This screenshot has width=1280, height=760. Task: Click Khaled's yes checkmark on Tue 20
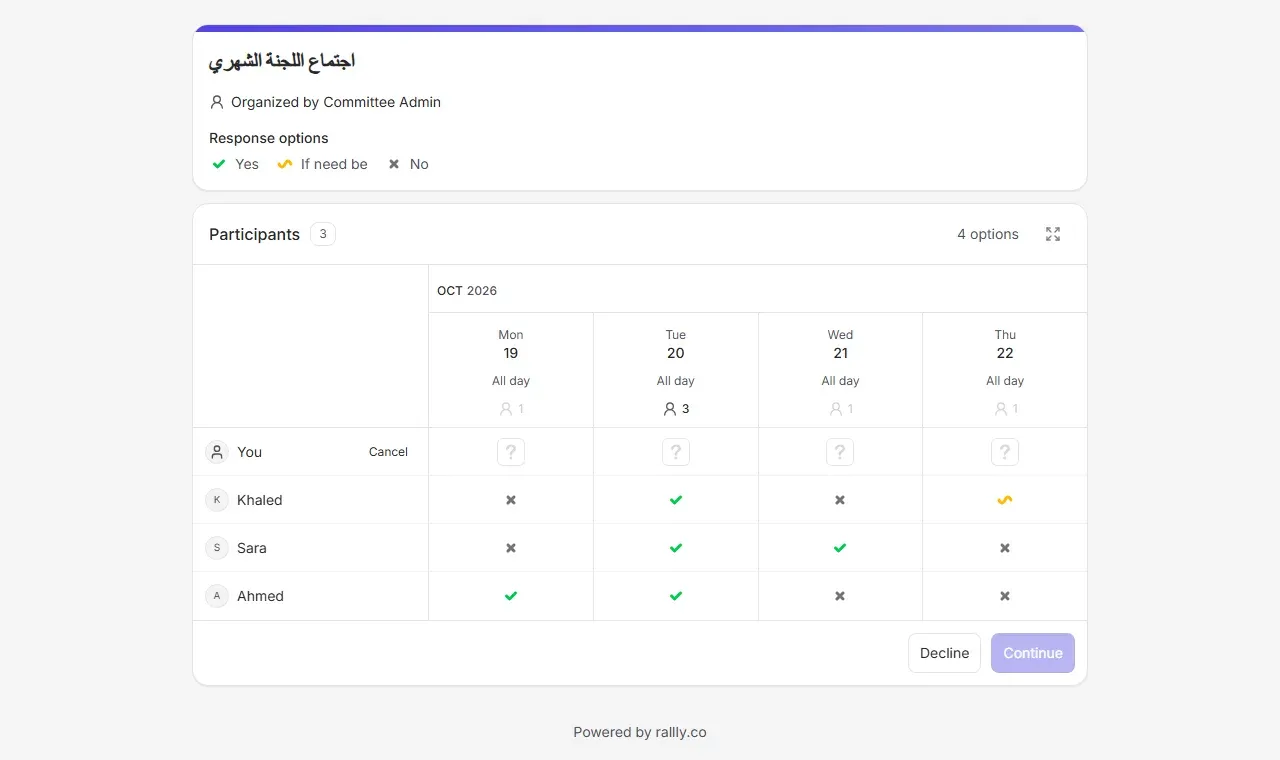pos(676,500)
